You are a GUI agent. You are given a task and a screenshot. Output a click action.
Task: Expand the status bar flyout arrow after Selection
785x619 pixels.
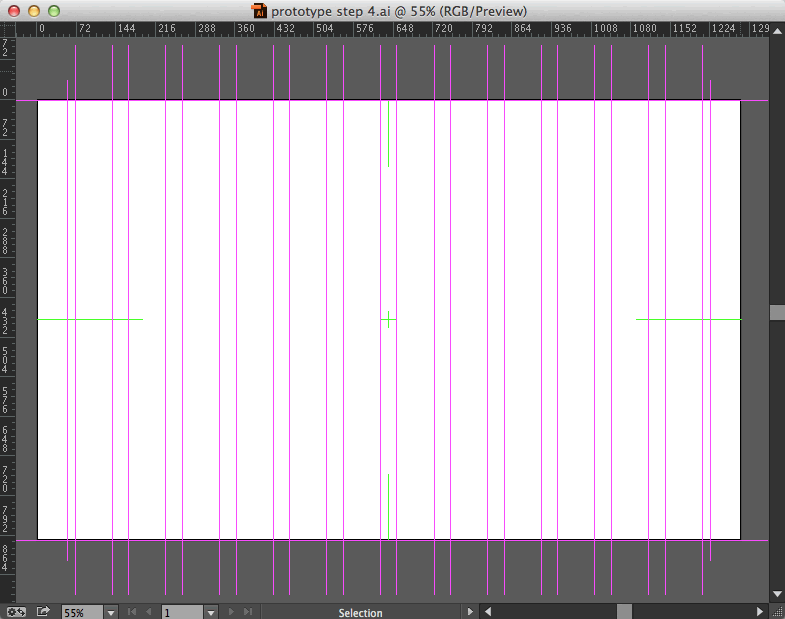point(471,612)
